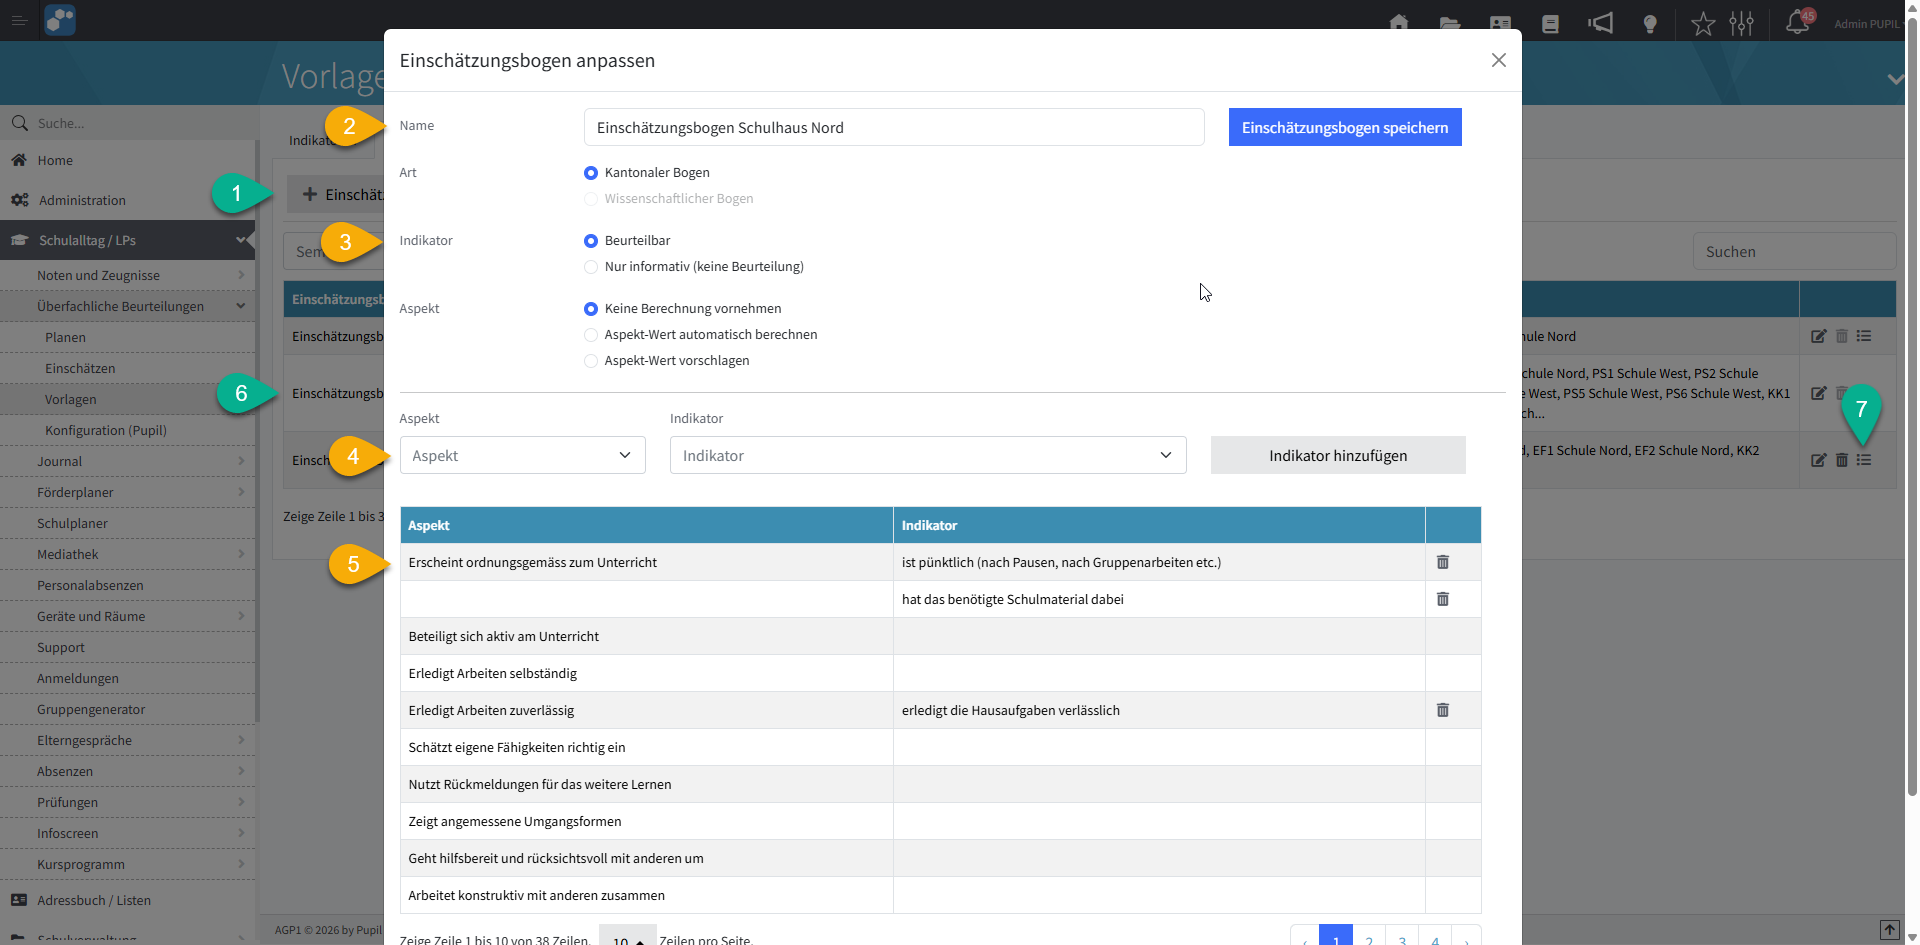Click 'Zeigt angemessene Umgangsformen' row
Screen dimensions: 1920x945
pyautogui.click(x=940, y=821)
